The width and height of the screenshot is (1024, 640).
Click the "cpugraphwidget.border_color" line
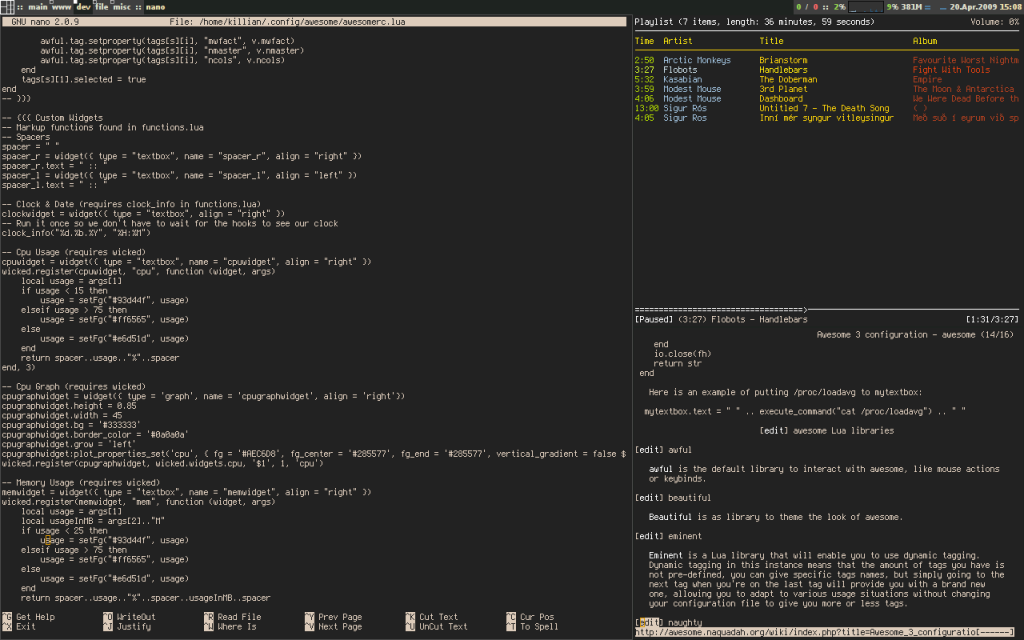pyautogui.click(x=95, y=434)
